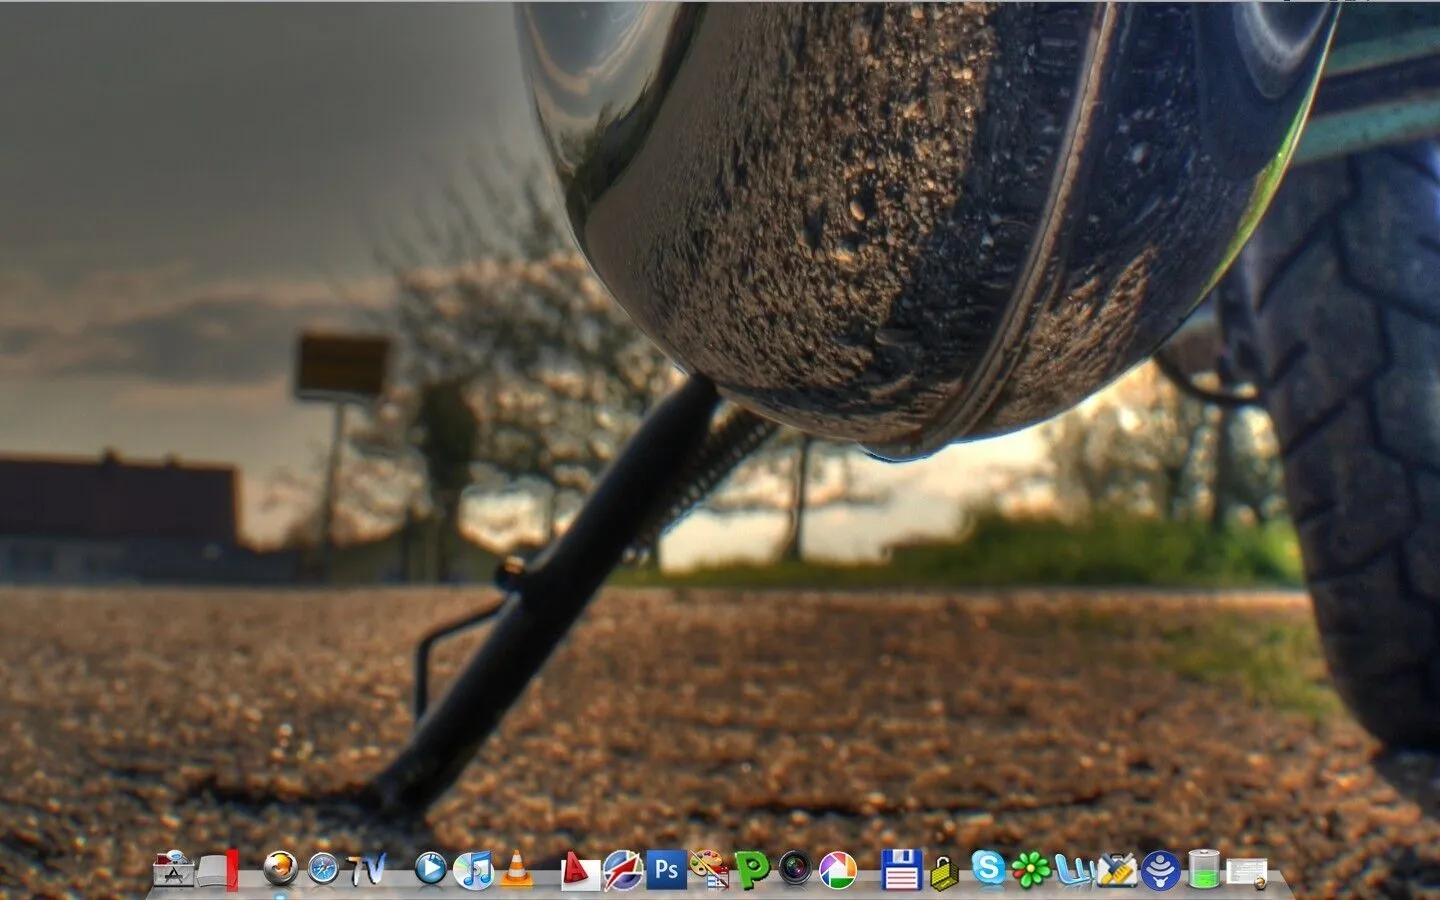The image size is (1440, 900).
Task: Open the paint palette app icon
Action: pos(709,869)
